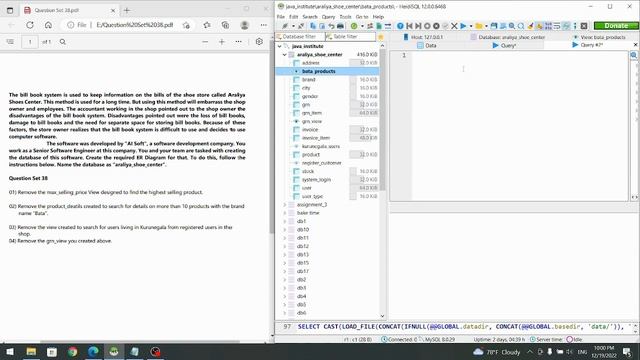Click the Undo arrow icon in HeidiSQL
Viewport: 640px width, 360px height.
(331, 26)
